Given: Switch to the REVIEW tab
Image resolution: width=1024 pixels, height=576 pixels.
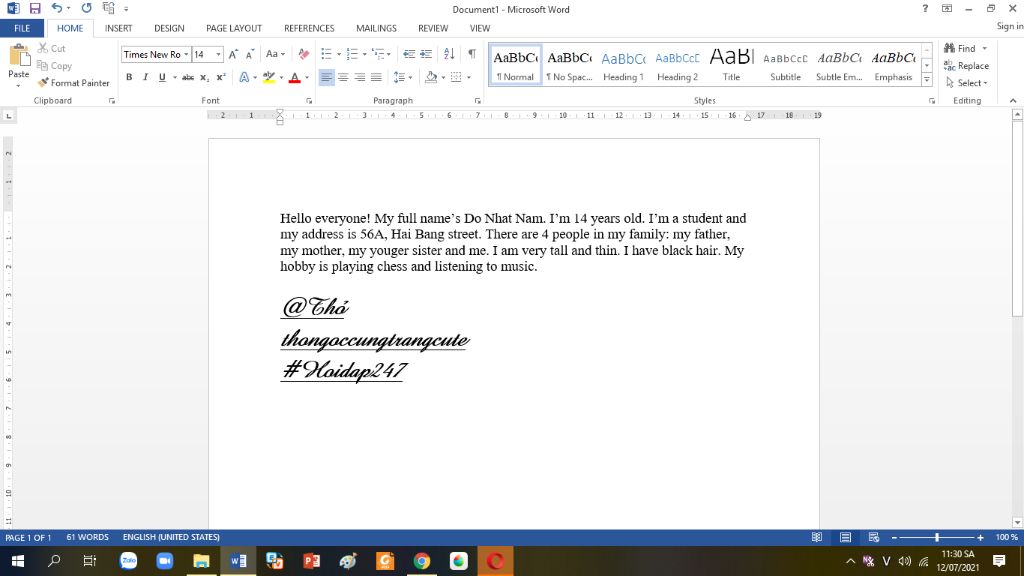Looking at the screenshot, I should tap(433, 28).
